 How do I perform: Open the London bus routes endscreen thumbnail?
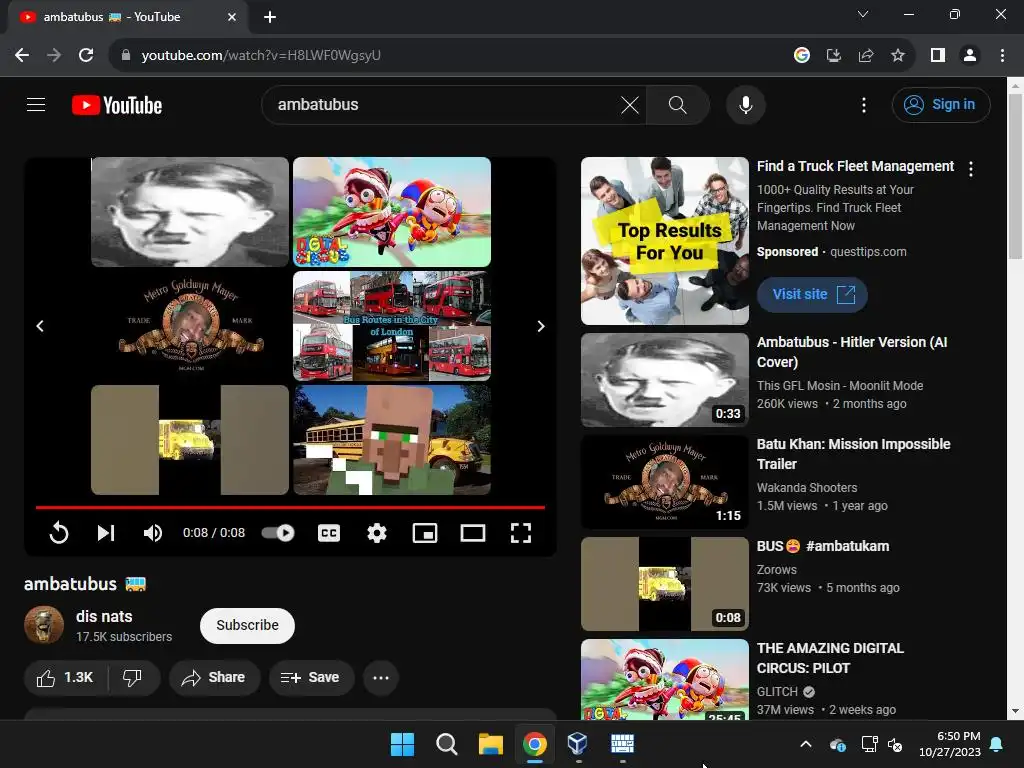click(392, 326)
